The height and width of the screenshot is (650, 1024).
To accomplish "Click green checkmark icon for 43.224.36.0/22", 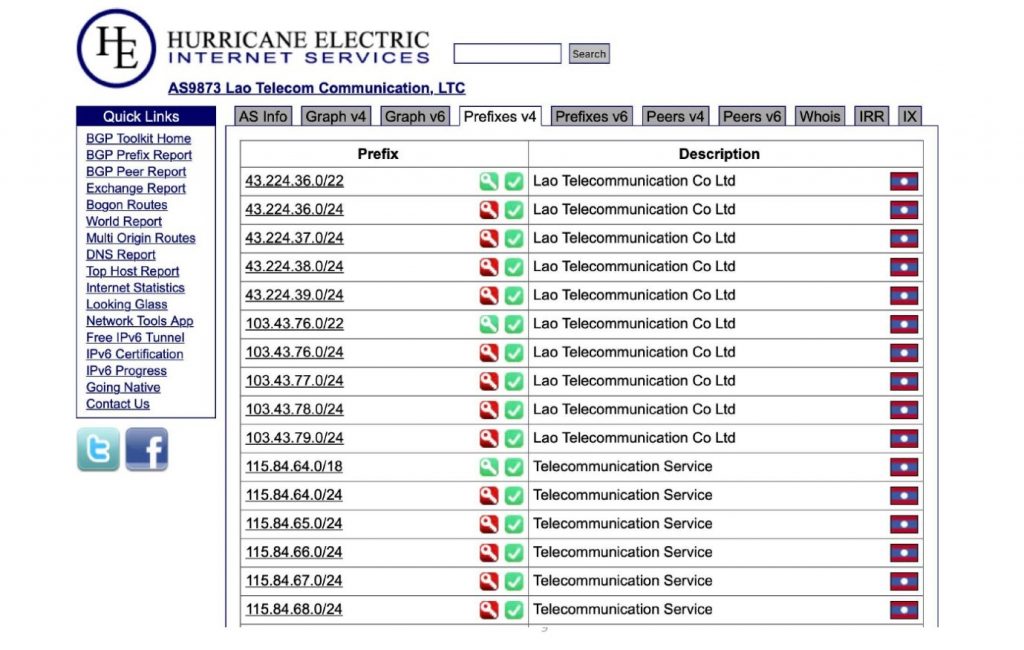I will (514, 181).
